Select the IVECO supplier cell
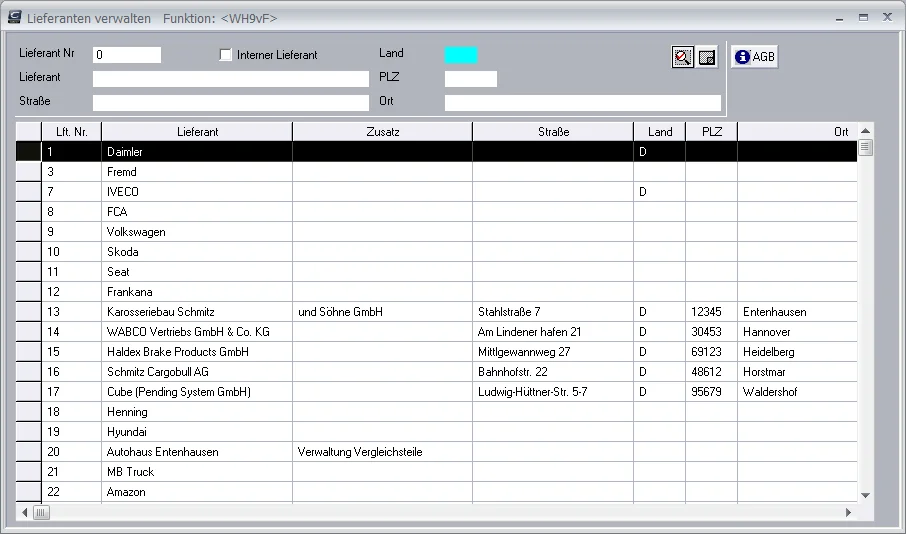The height and width of the screenshot is (534, 906). click(197, 192)
